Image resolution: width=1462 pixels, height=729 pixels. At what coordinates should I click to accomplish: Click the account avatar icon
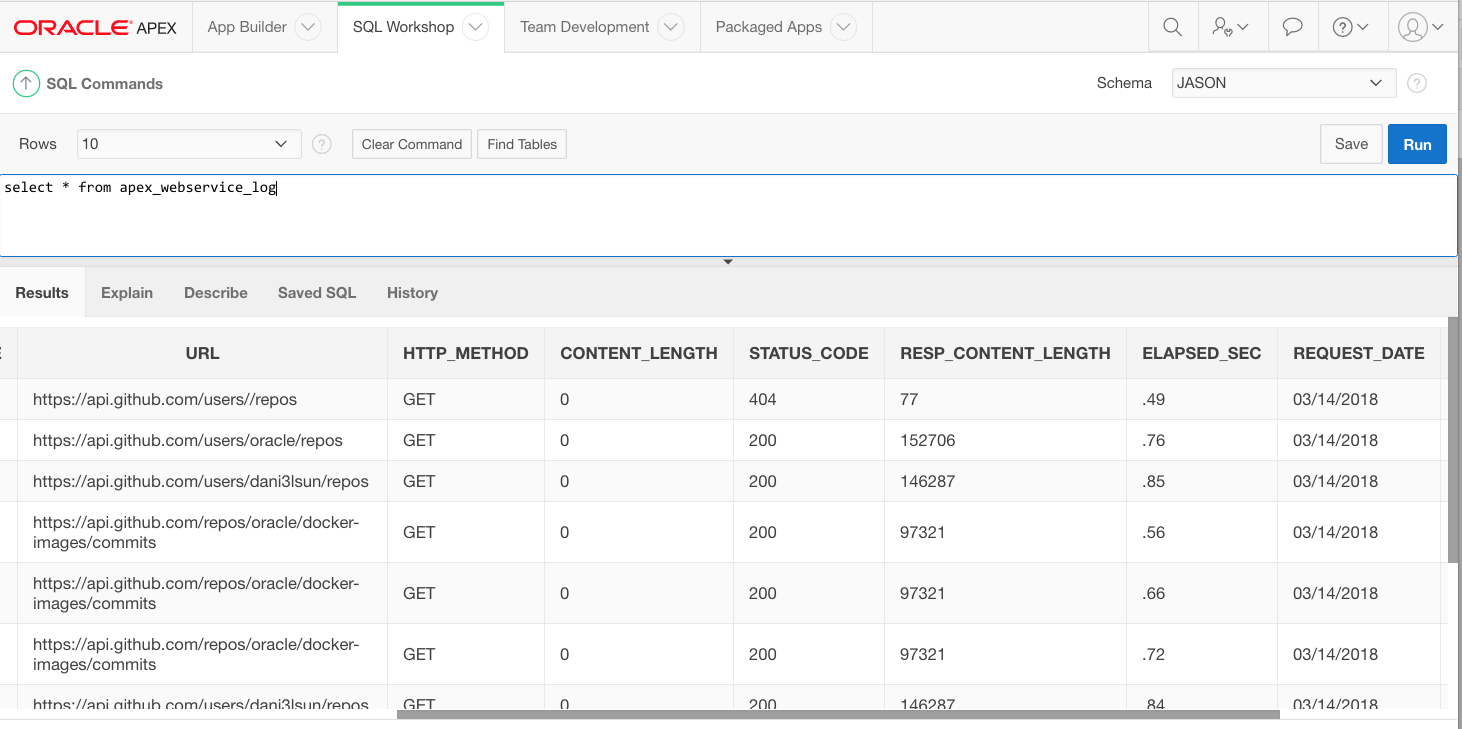1413,27
